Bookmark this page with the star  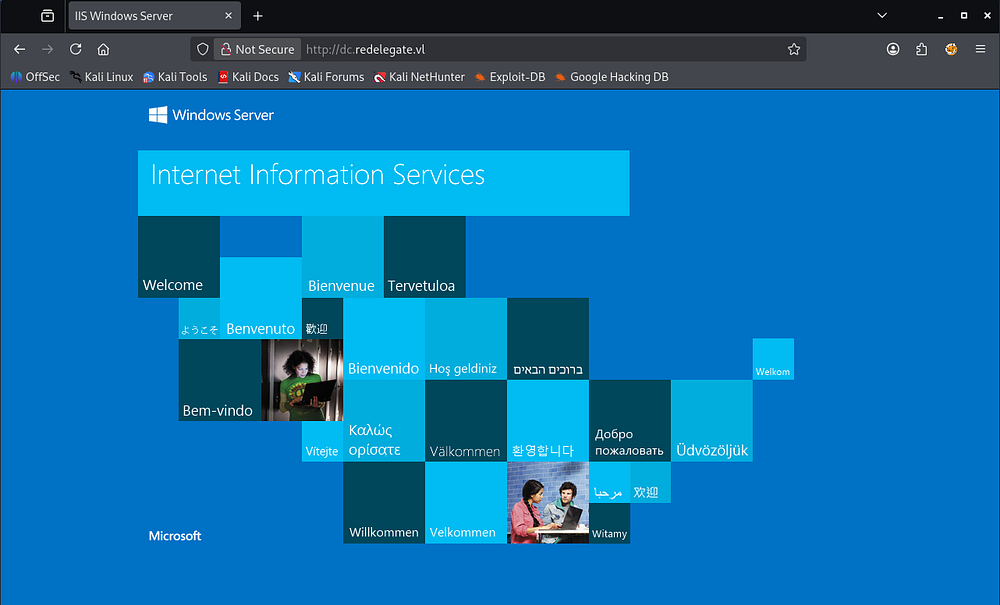pos(794,49)
